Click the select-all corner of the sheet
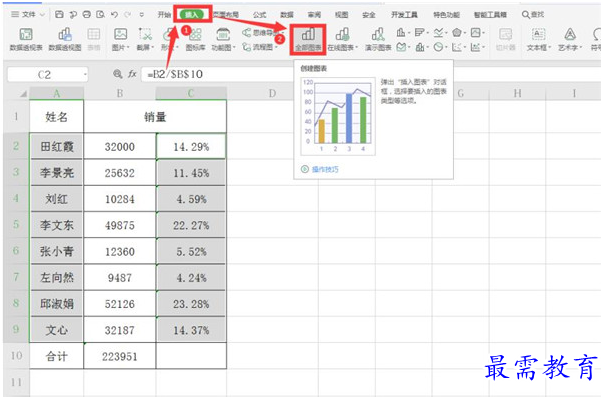 (23, 94)
